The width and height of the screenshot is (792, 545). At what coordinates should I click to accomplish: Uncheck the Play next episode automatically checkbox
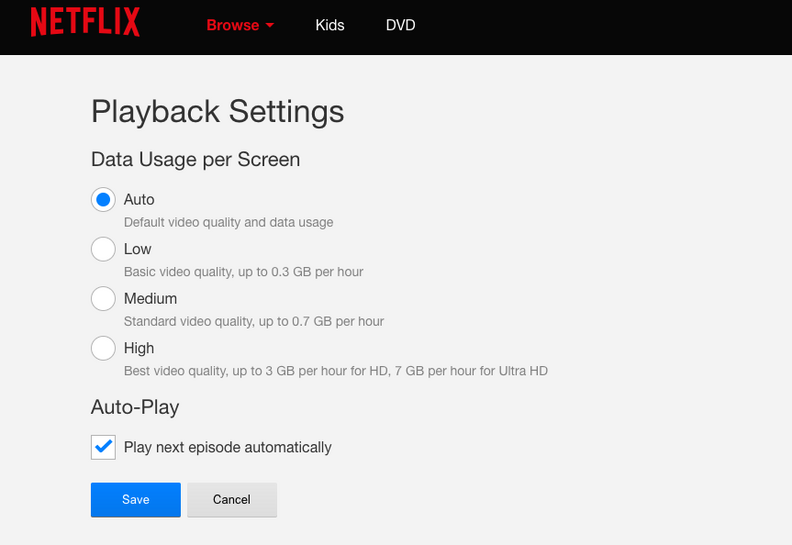click(103, 447)
